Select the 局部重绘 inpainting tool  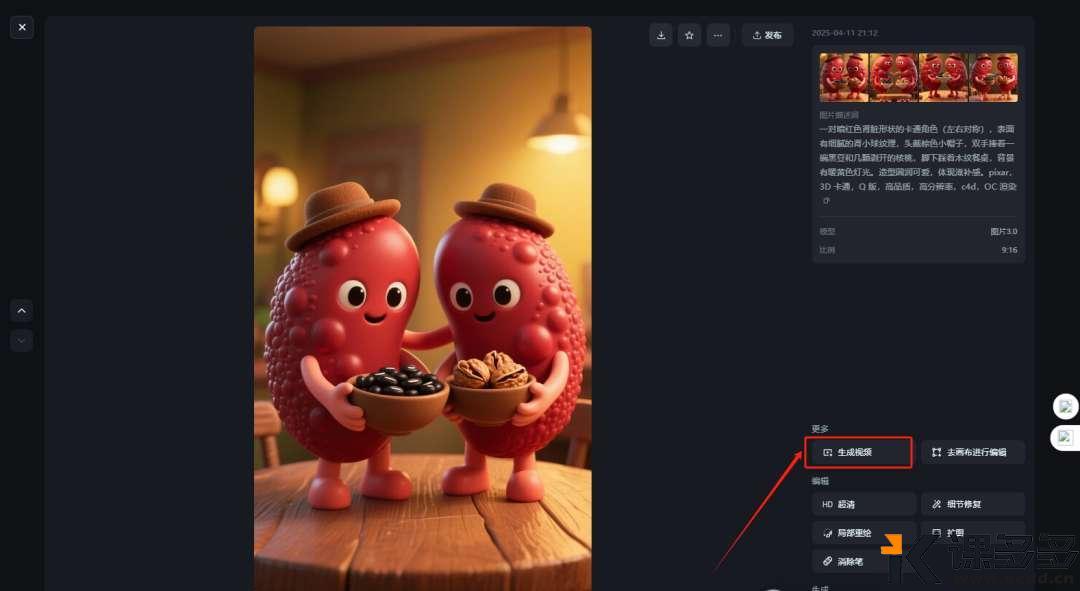click(864, 533)
